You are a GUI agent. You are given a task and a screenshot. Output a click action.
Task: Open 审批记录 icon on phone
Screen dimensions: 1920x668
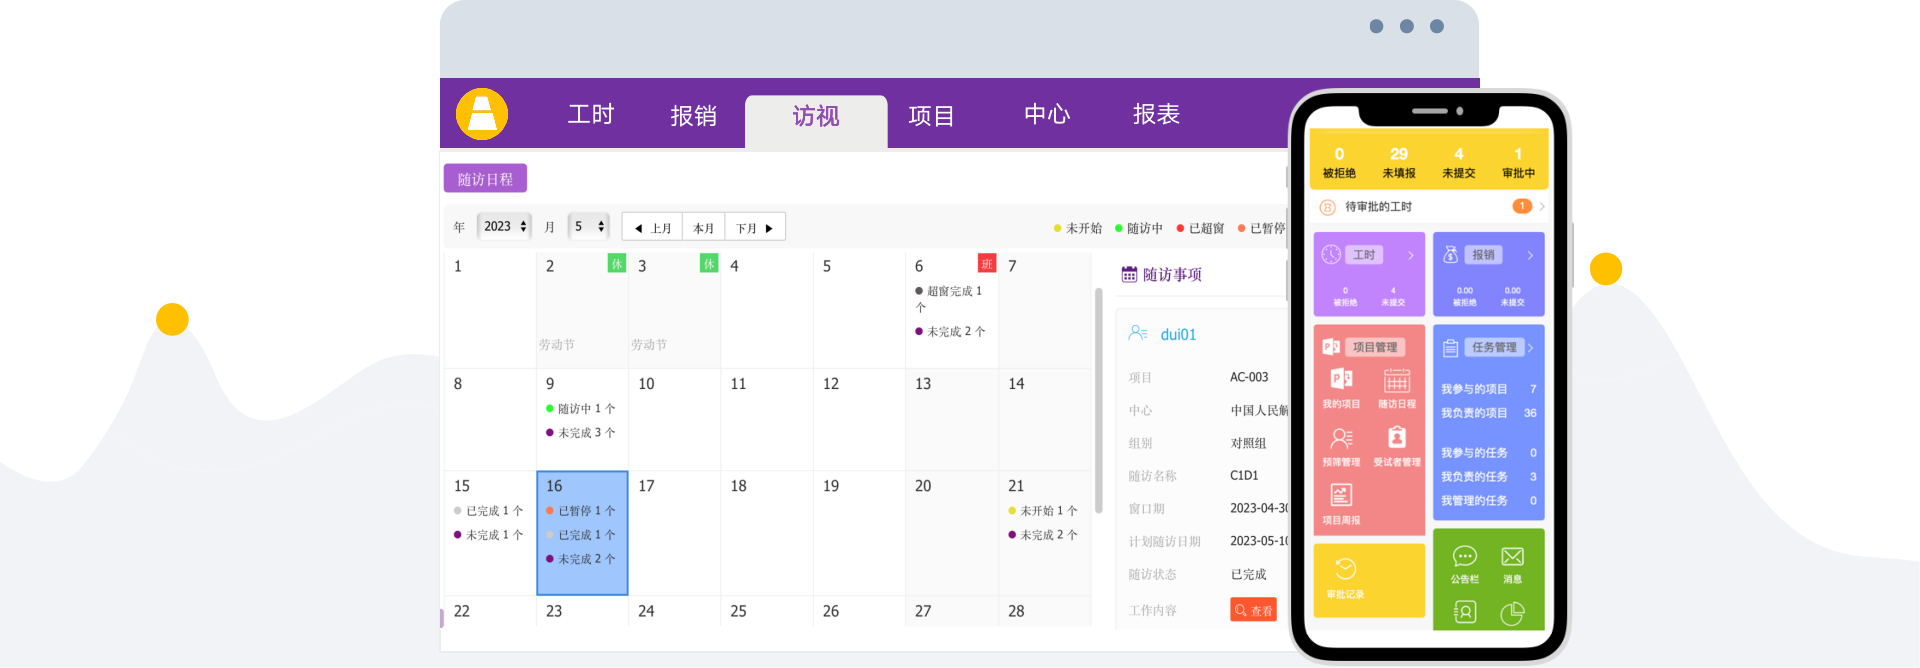pos(1345,569)
